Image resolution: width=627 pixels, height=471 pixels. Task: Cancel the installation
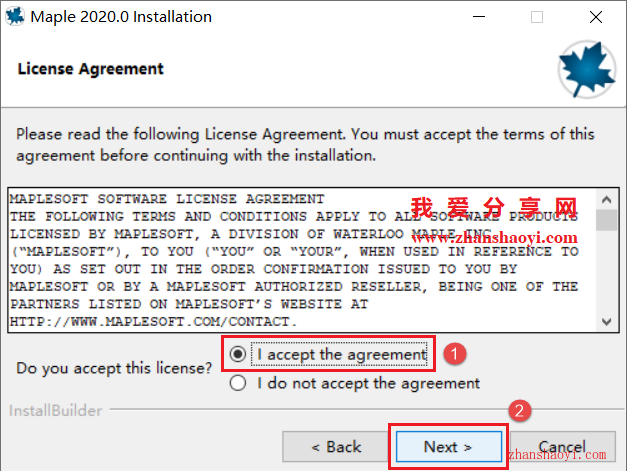[x=562, y=447]
